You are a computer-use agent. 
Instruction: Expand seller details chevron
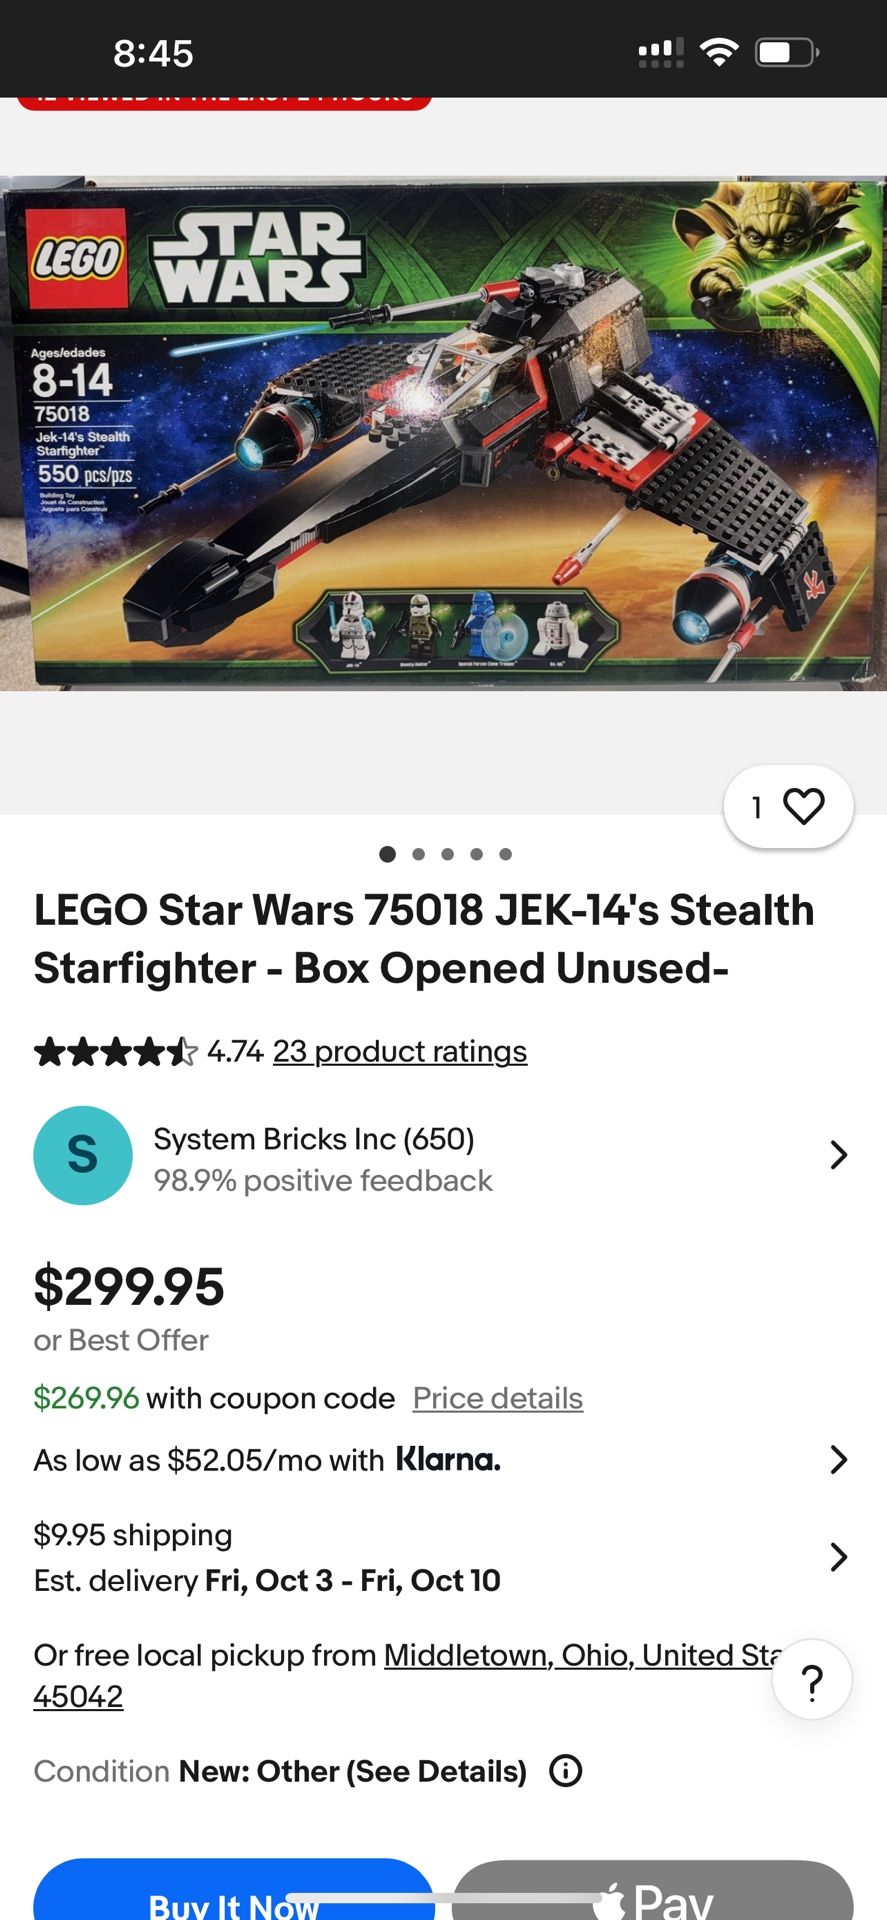click(x=838, y=1156)
